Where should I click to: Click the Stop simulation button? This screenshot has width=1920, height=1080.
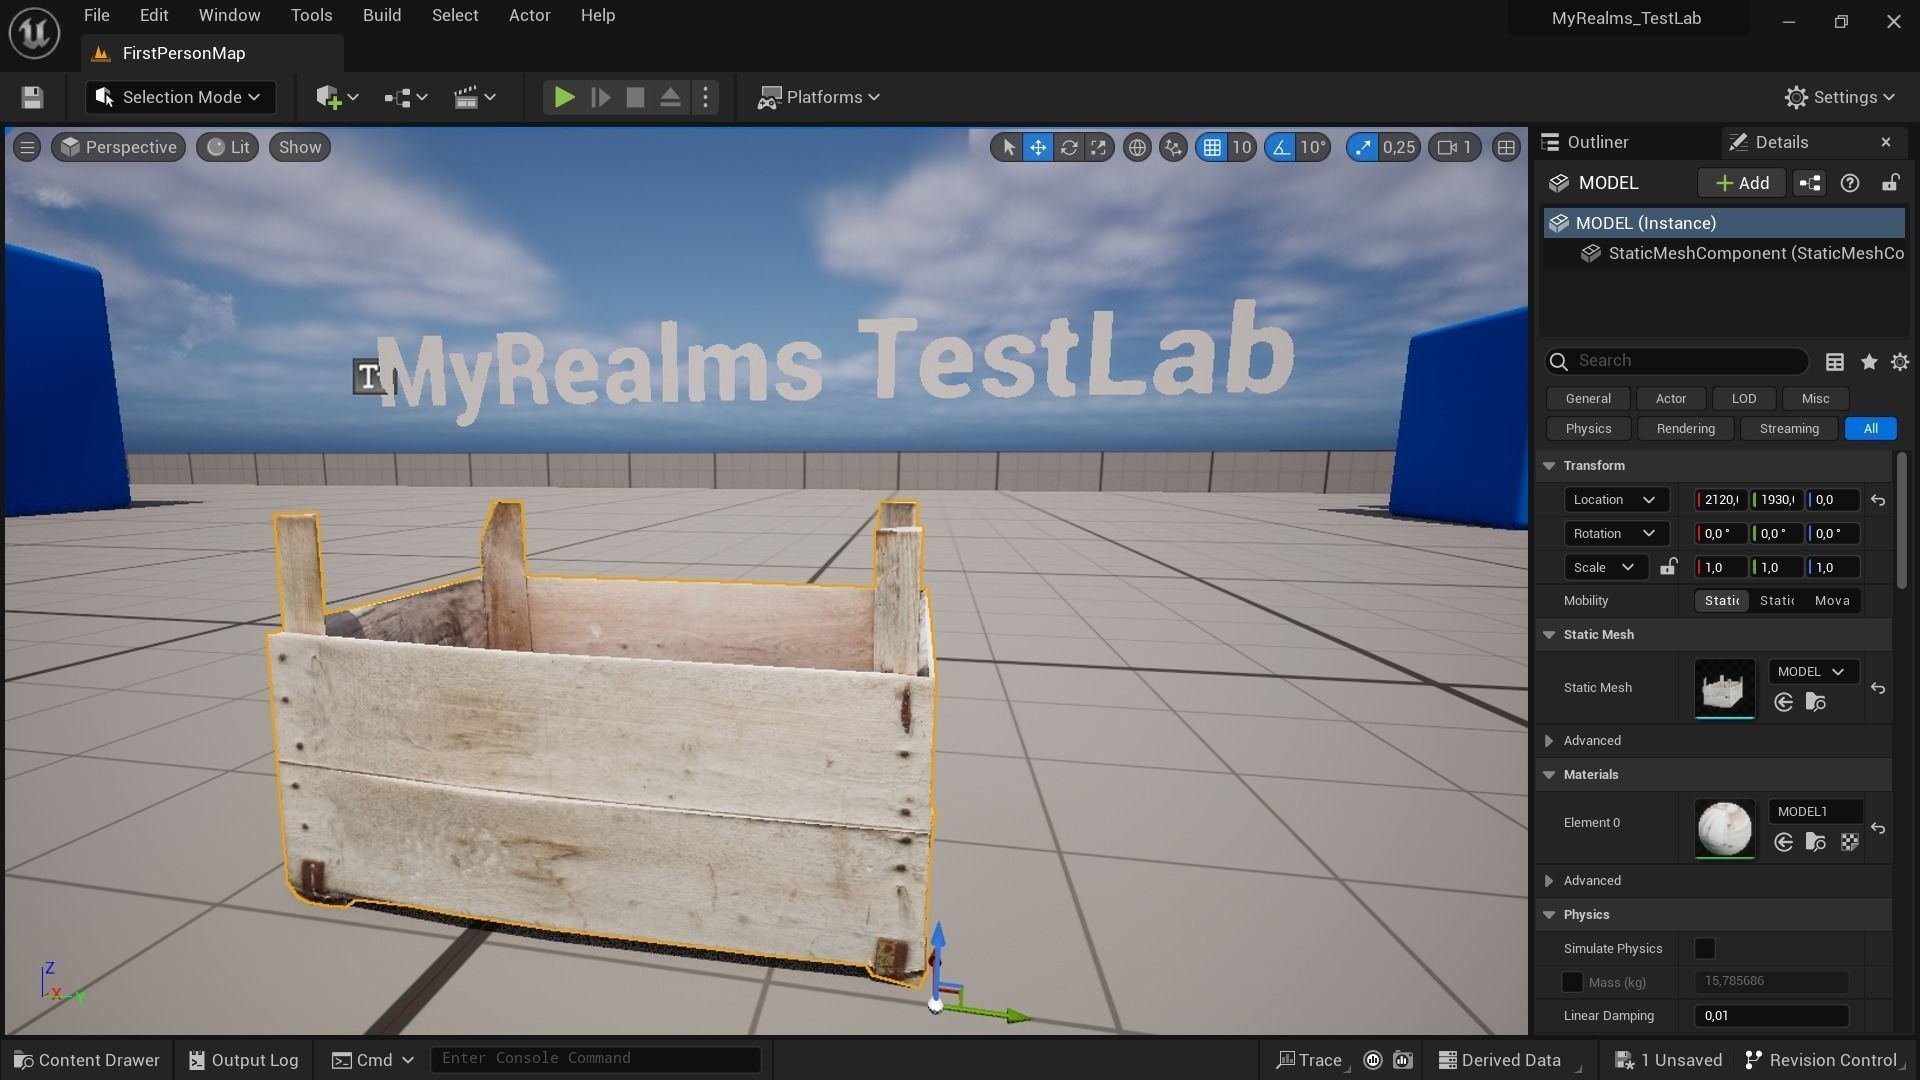point(635,97)
